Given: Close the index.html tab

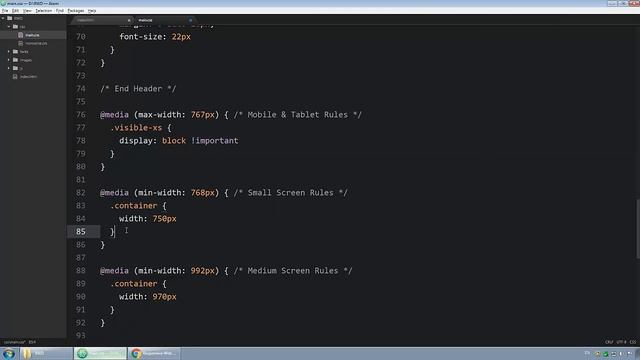Looking at the screenshot, I should click(129, 20).
